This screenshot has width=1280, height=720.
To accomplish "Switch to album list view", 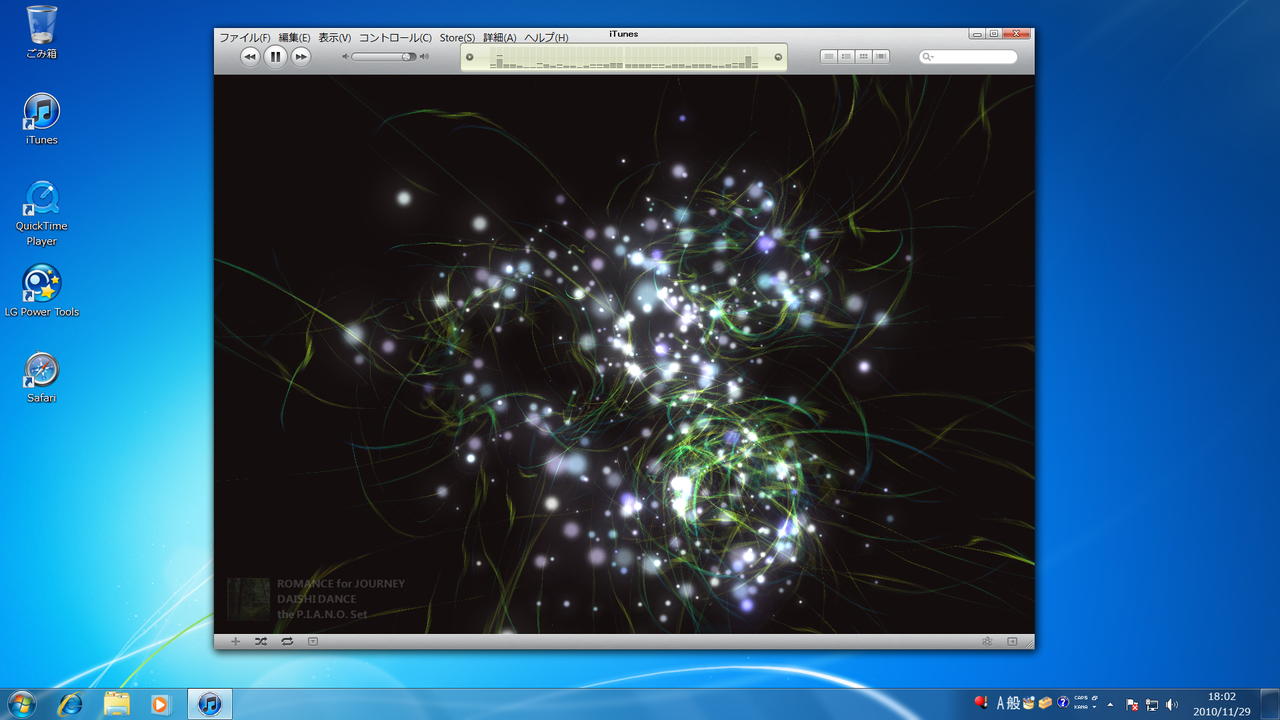I will click(846, 57).
